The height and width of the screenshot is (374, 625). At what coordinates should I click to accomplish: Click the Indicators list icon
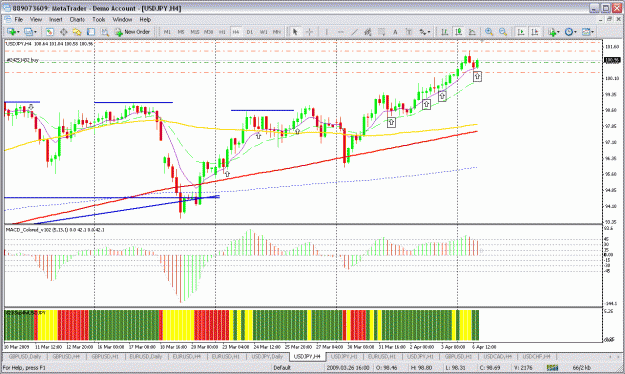click(x=552, y=32)
